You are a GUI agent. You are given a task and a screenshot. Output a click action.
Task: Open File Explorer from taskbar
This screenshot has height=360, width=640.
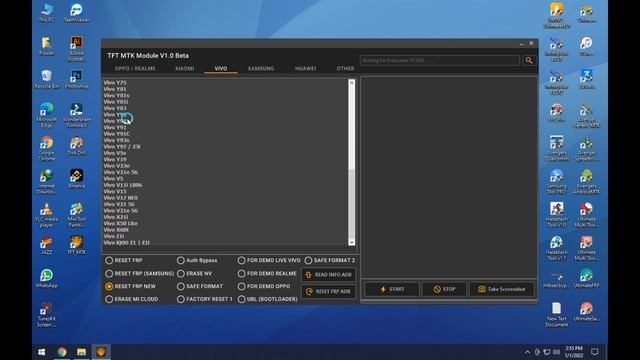82,352
